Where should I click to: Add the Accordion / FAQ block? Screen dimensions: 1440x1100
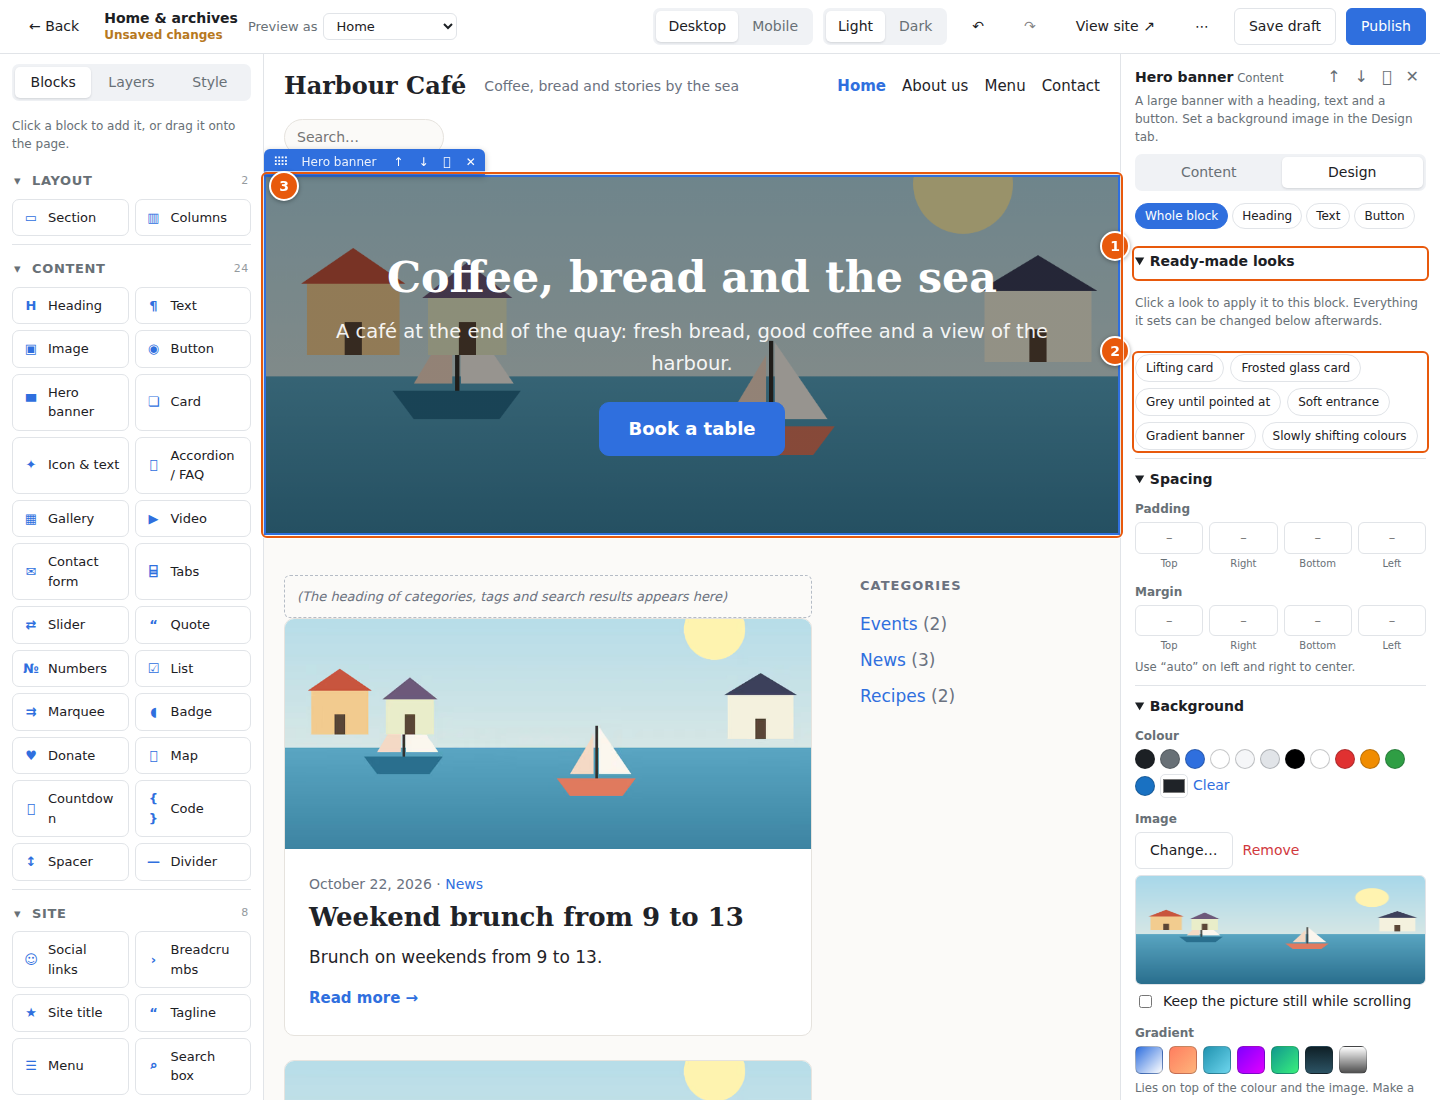click(193, 465)
